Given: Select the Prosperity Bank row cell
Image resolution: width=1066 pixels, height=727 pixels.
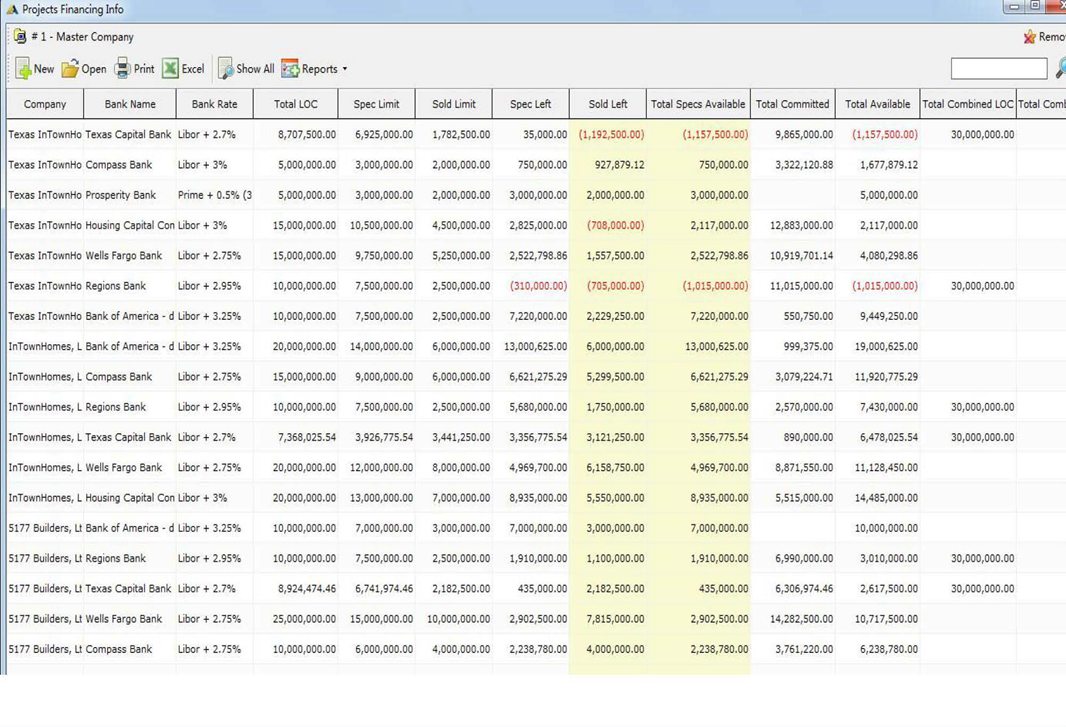Looking at the screenshot, I should [x=121, y=195].
